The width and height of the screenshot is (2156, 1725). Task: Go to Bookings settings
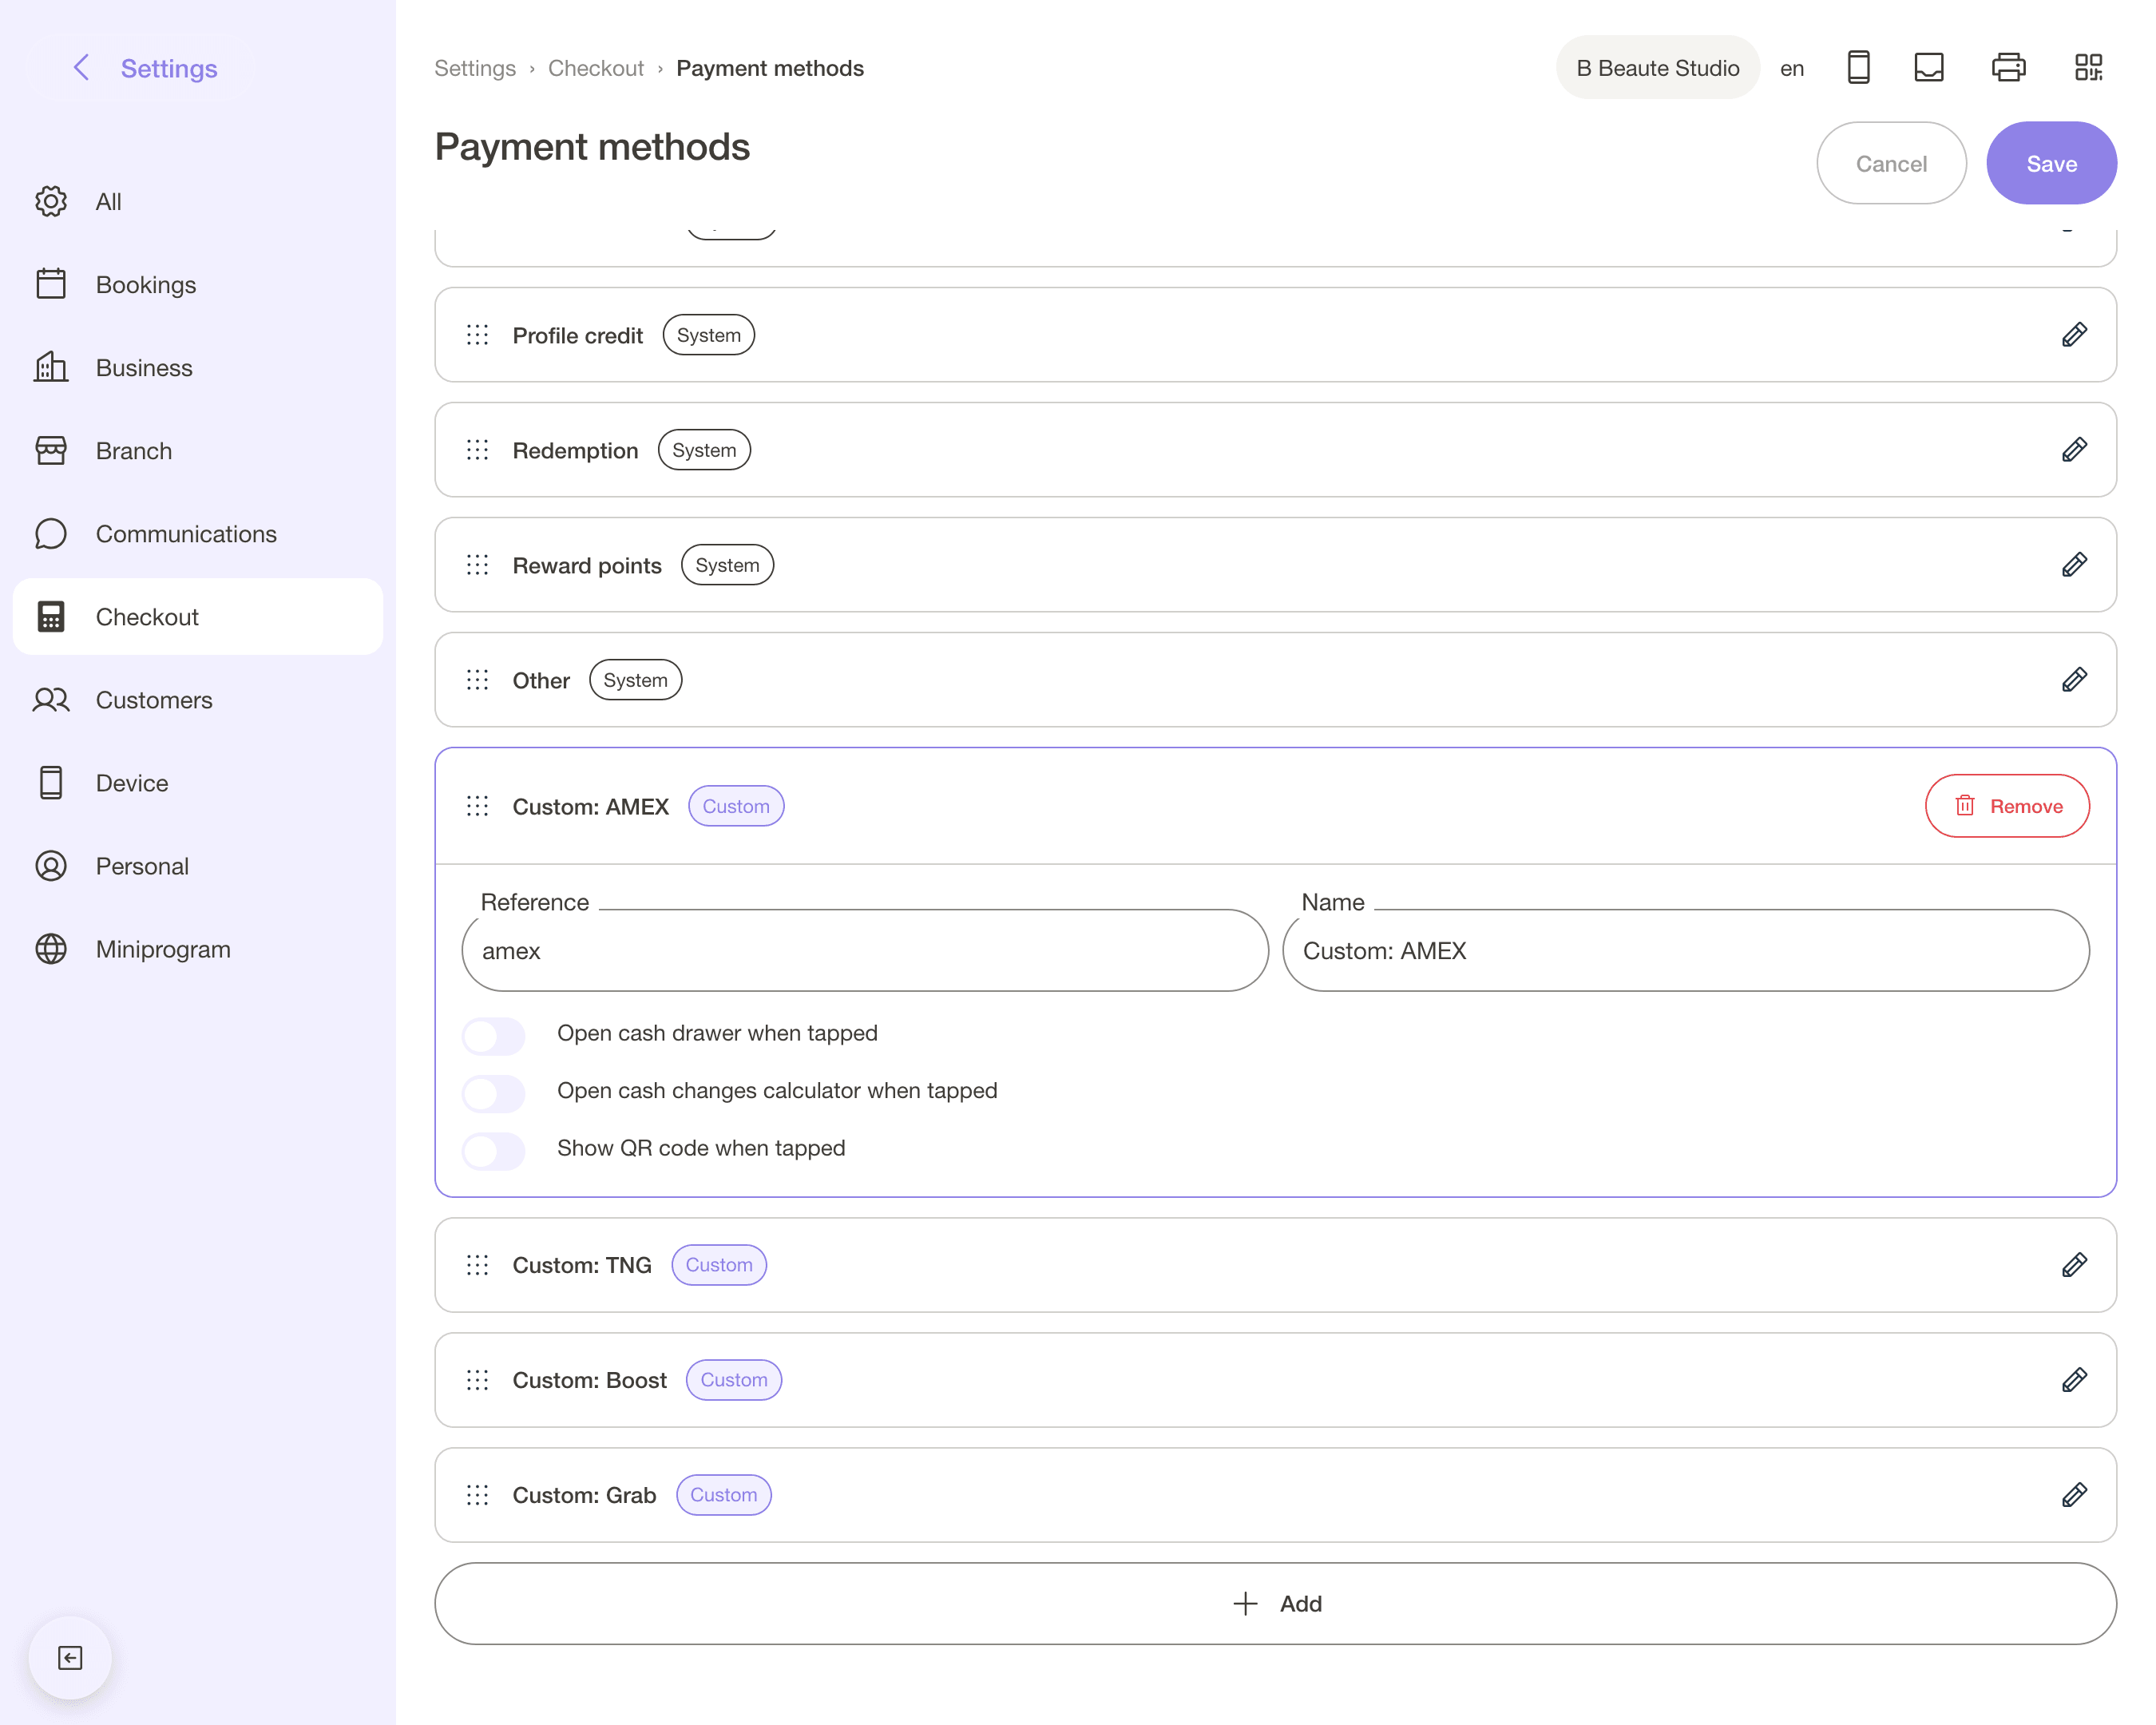point(198,284)
